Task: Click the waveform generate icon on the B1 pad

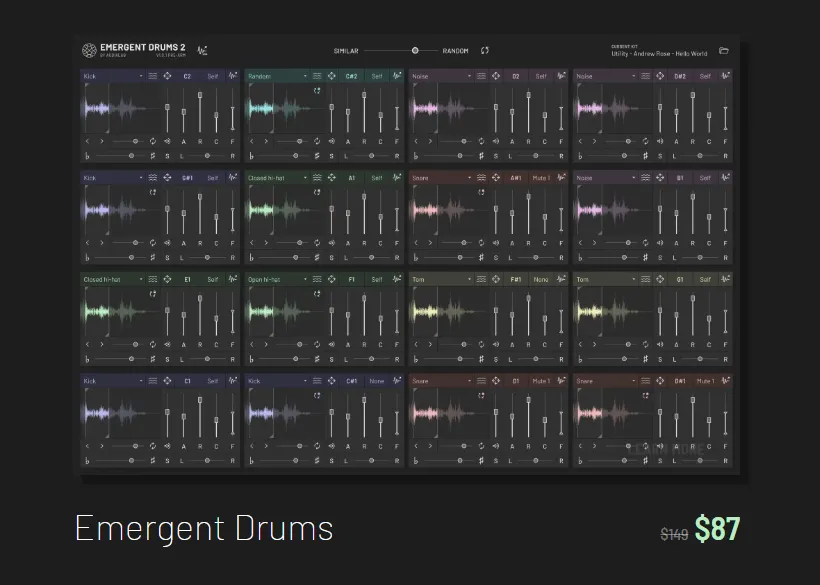Action: pyautogui.click(x=725, y=178)
